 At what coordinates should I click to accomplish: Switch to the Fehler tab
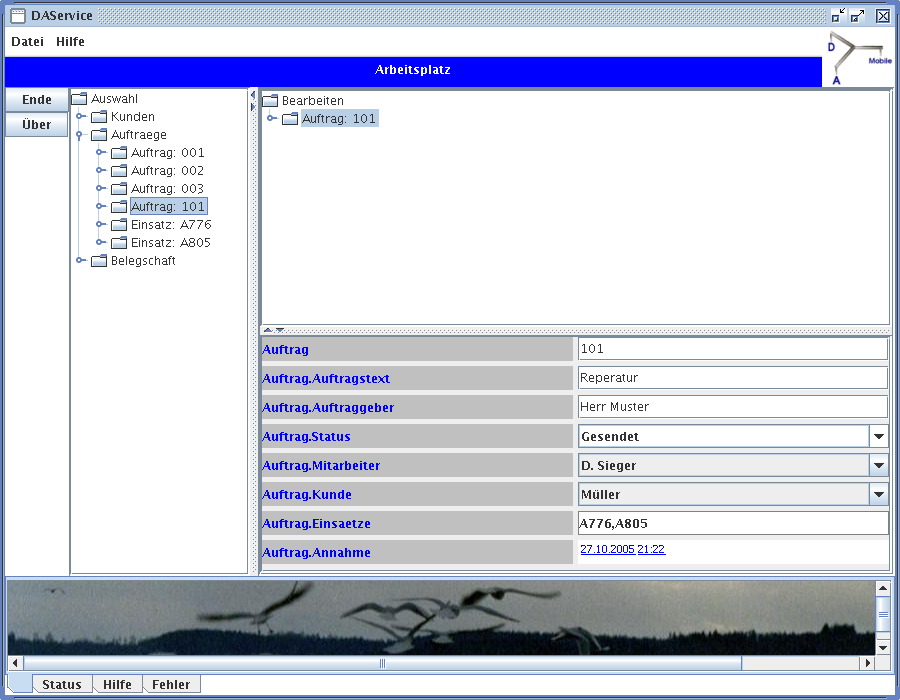(x=171, y=685)
